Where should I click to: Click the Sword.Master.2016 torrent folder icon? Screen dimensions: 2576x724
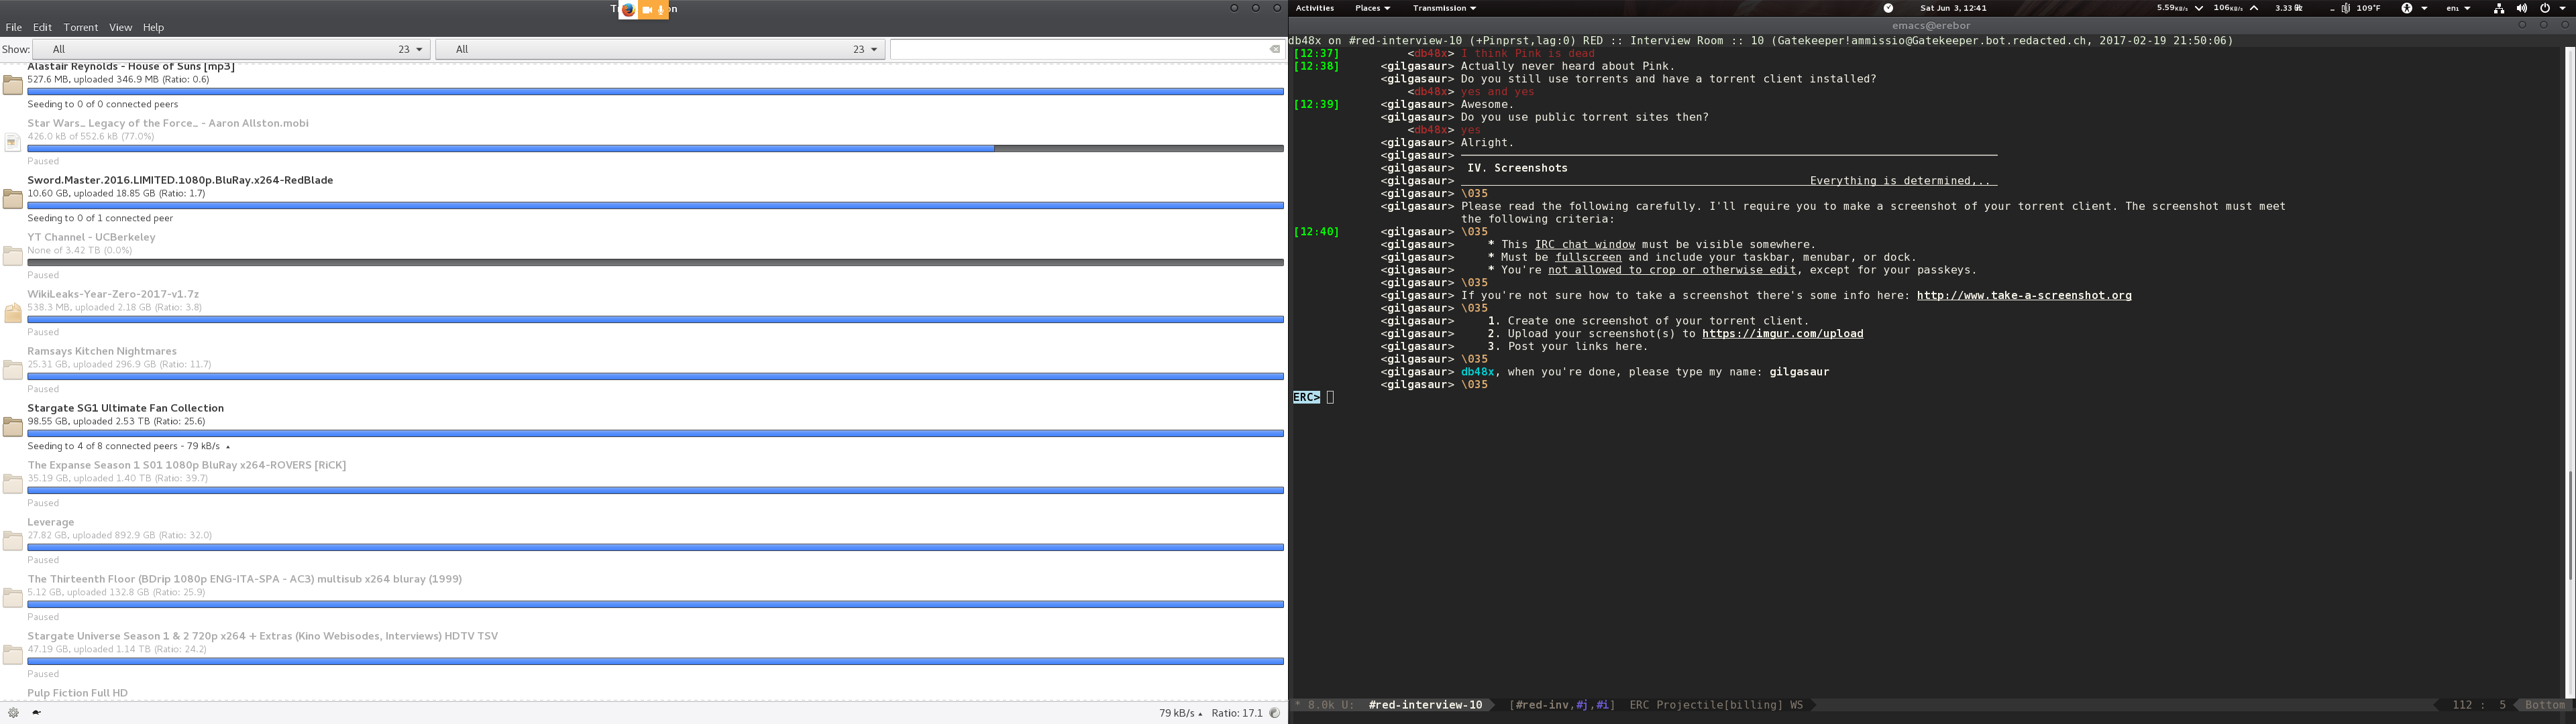coord(13,199)
